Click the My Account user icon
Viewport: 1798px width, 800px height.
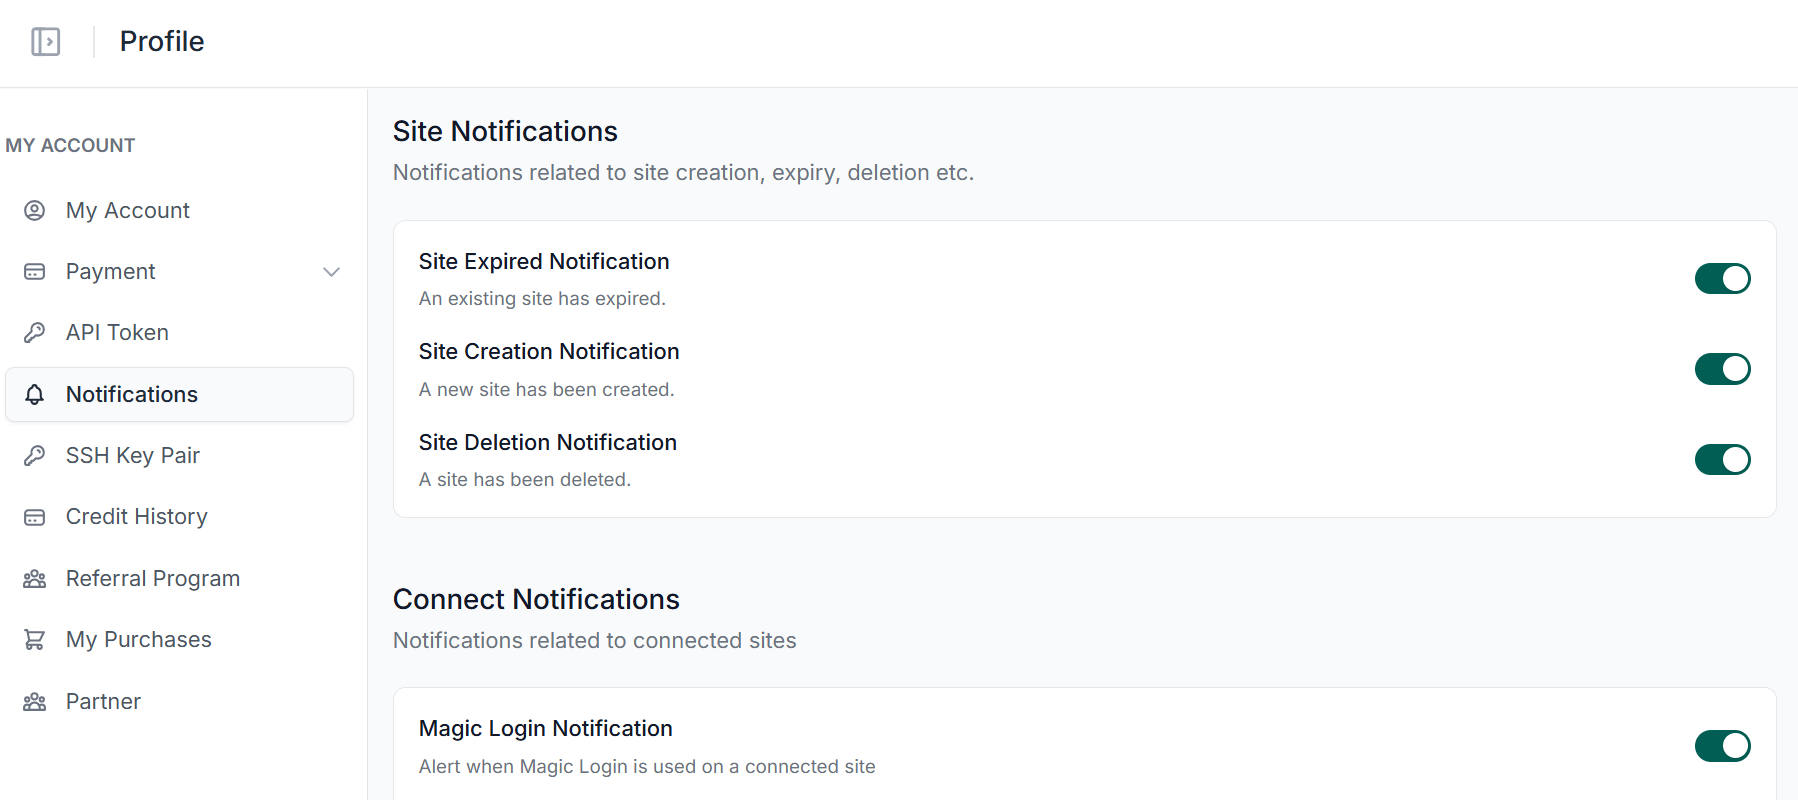(x=35, y=210)
